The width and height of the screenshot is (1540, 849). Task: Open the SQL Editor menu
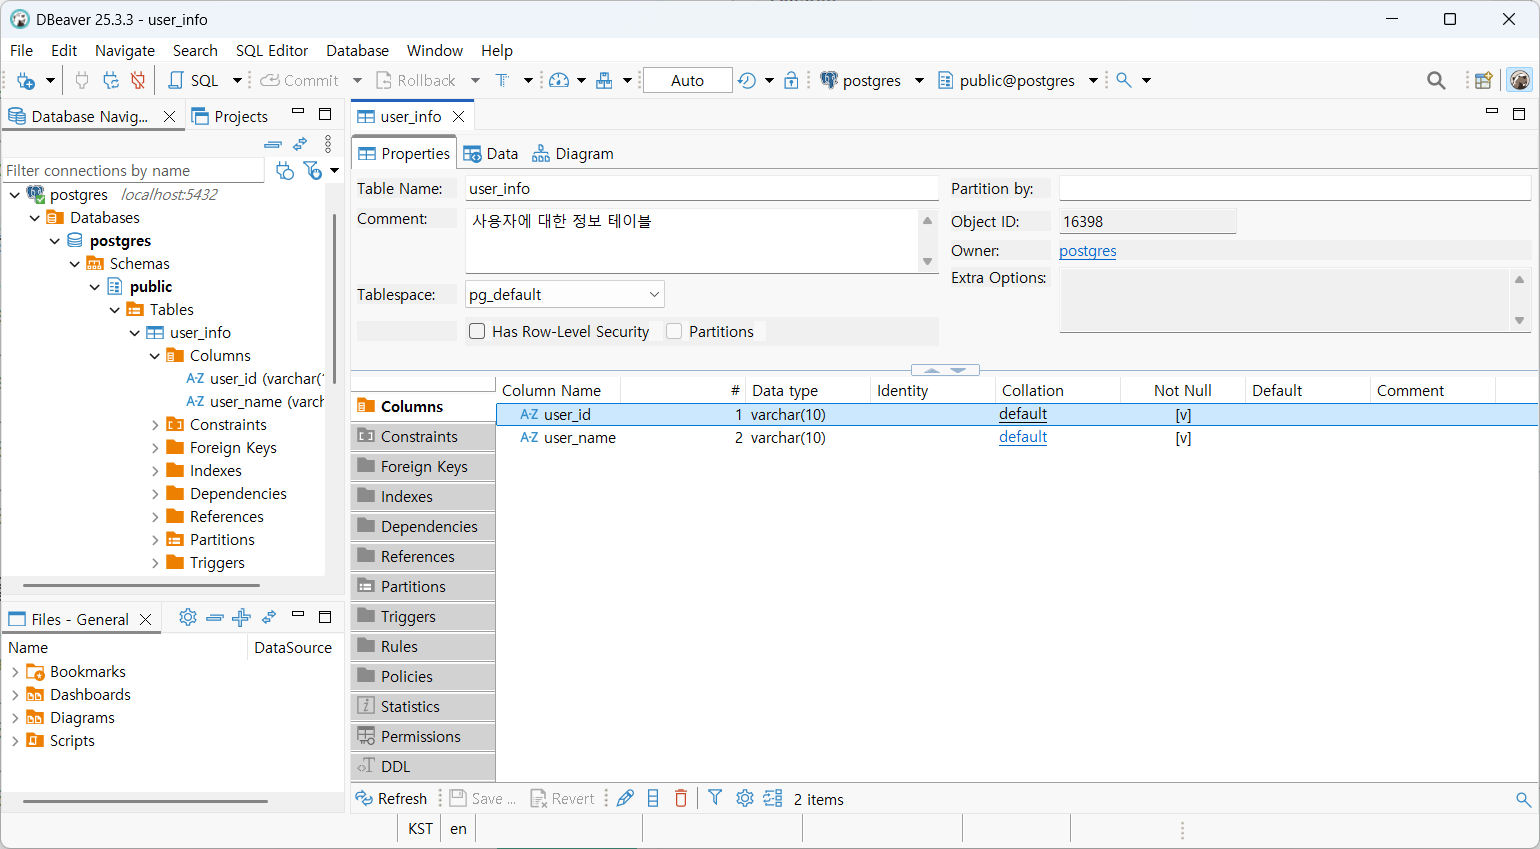click(x=272, y=50)
